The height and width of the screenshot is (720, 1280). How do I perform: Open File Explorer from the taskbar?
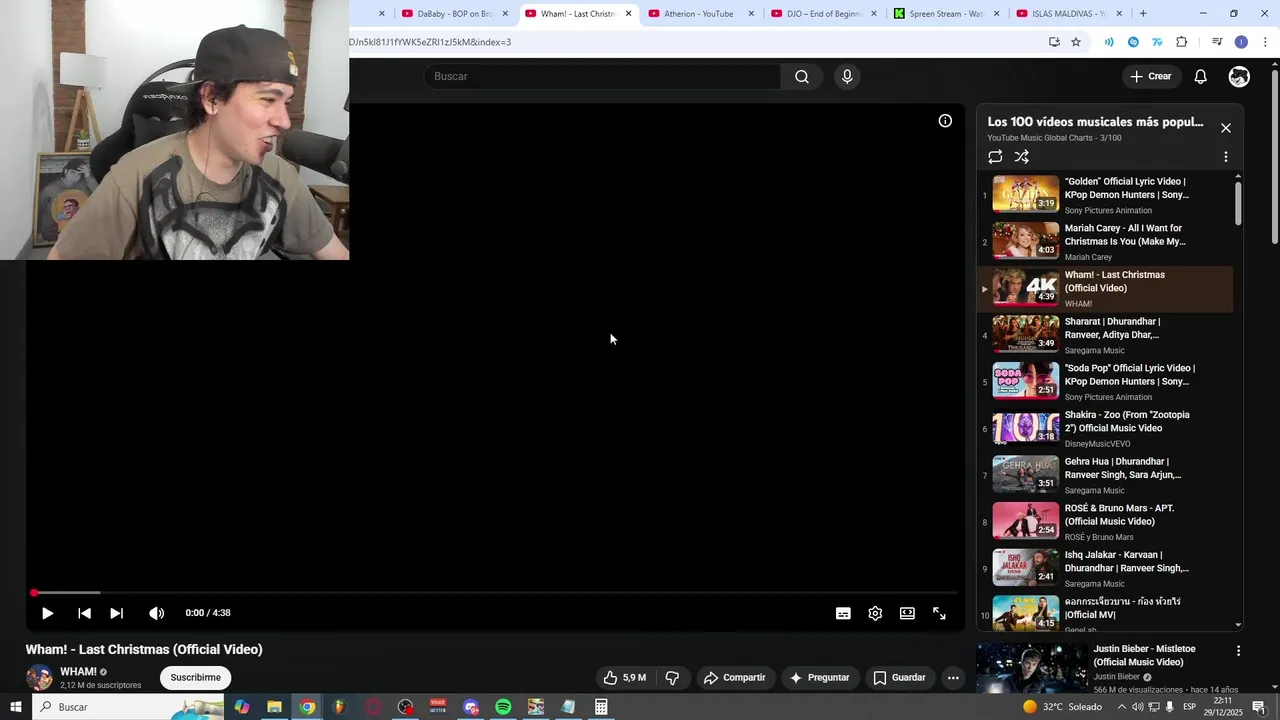click(x=274, y=707)
